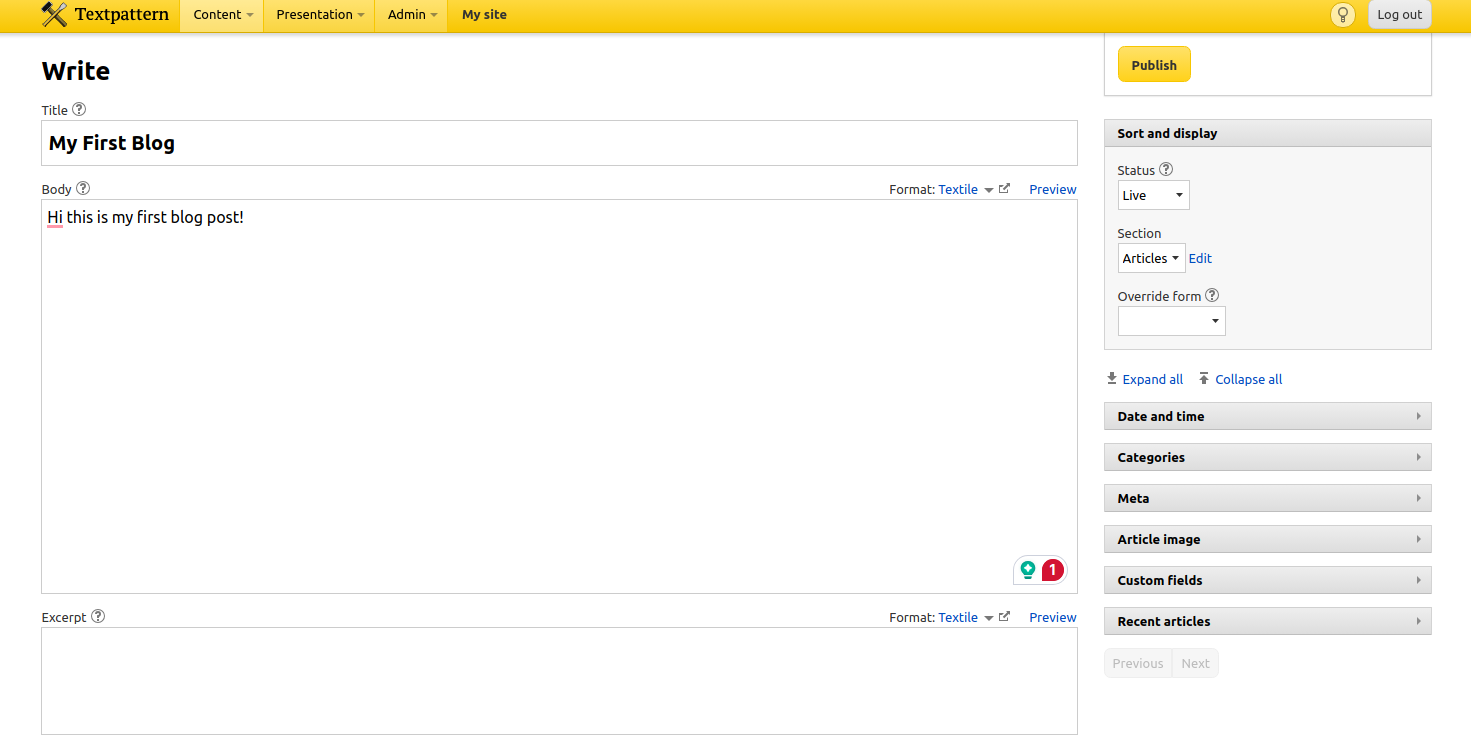Open the Section dropdown showing Articles
This screenshot has height=748, width=1471.
tap(1151, 258)
